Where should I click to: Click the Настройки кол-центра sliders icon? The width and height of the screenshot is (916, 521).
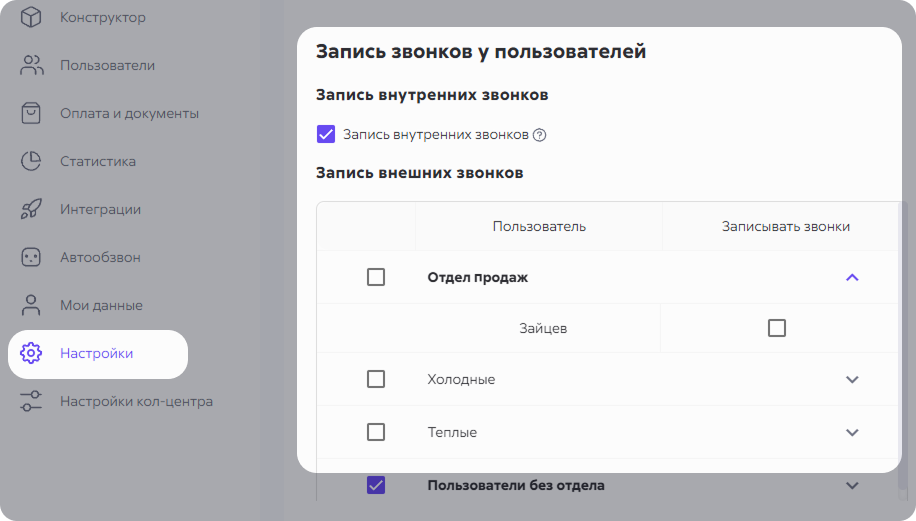click(31, 401)
